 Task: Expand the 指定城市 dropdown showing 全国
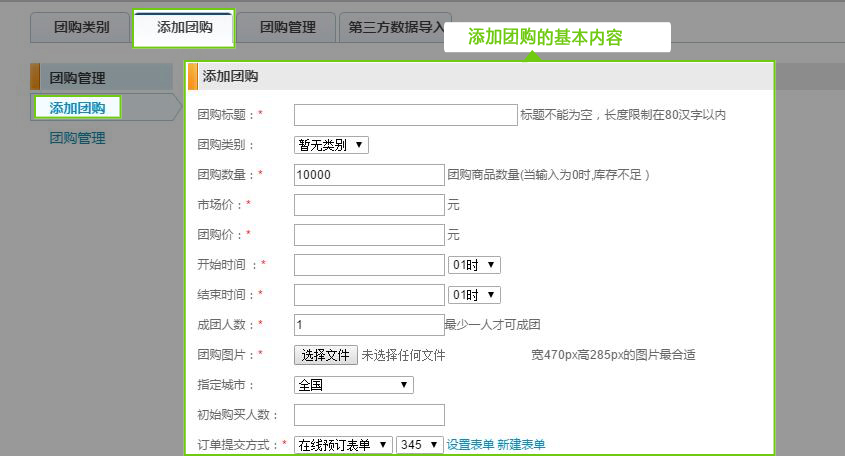pyautogui.click(x=354, y=385)
